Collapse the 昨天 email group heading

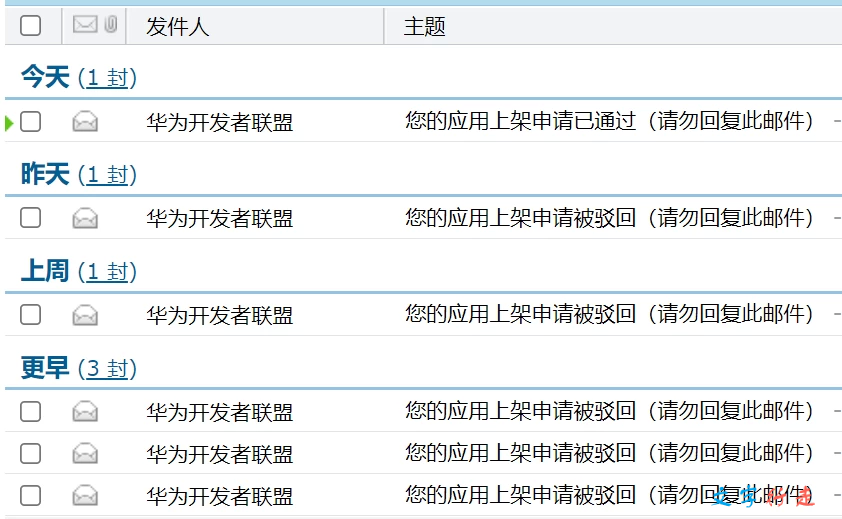pyautogui.click(x=45, y=174)
